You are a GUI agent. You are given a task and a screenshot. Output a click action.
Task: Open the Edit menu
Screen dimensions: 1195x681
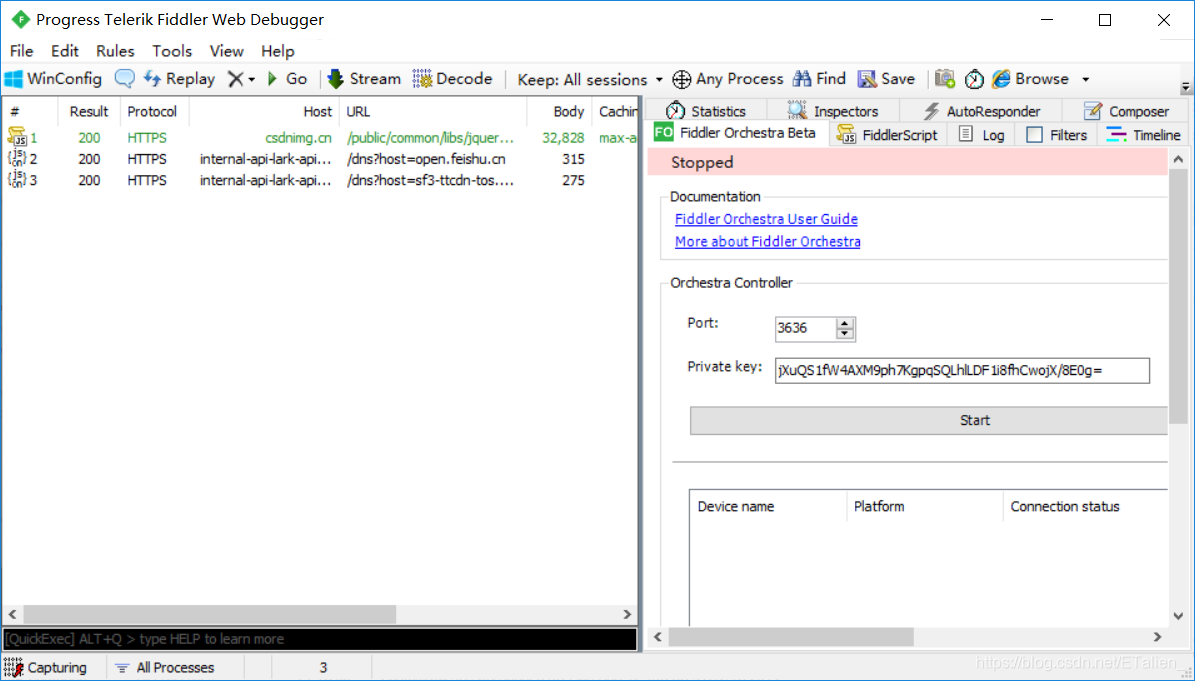coord(65,51)
